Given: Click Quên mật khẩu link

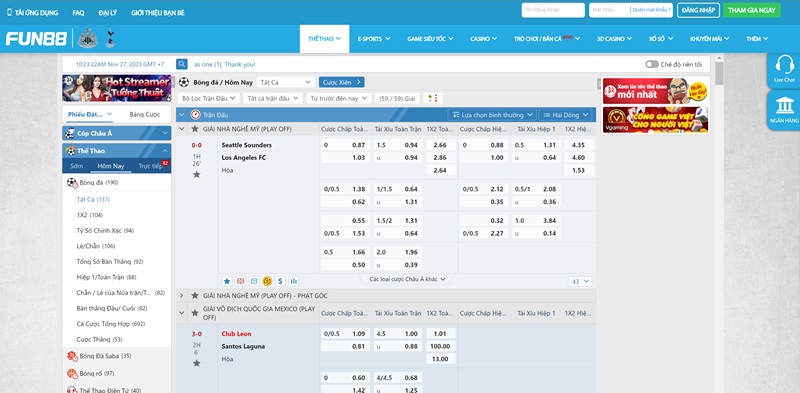Looking at the screenshot, I should [651, 10].
